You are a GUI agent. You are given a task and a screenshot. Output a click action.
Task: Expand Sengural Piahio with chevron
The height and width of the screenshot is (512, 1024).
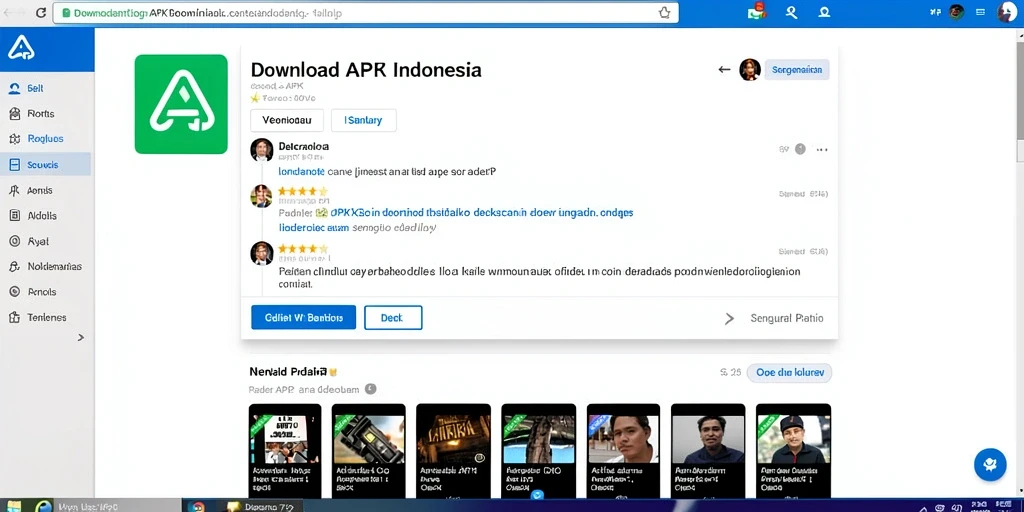pos(729,319)
